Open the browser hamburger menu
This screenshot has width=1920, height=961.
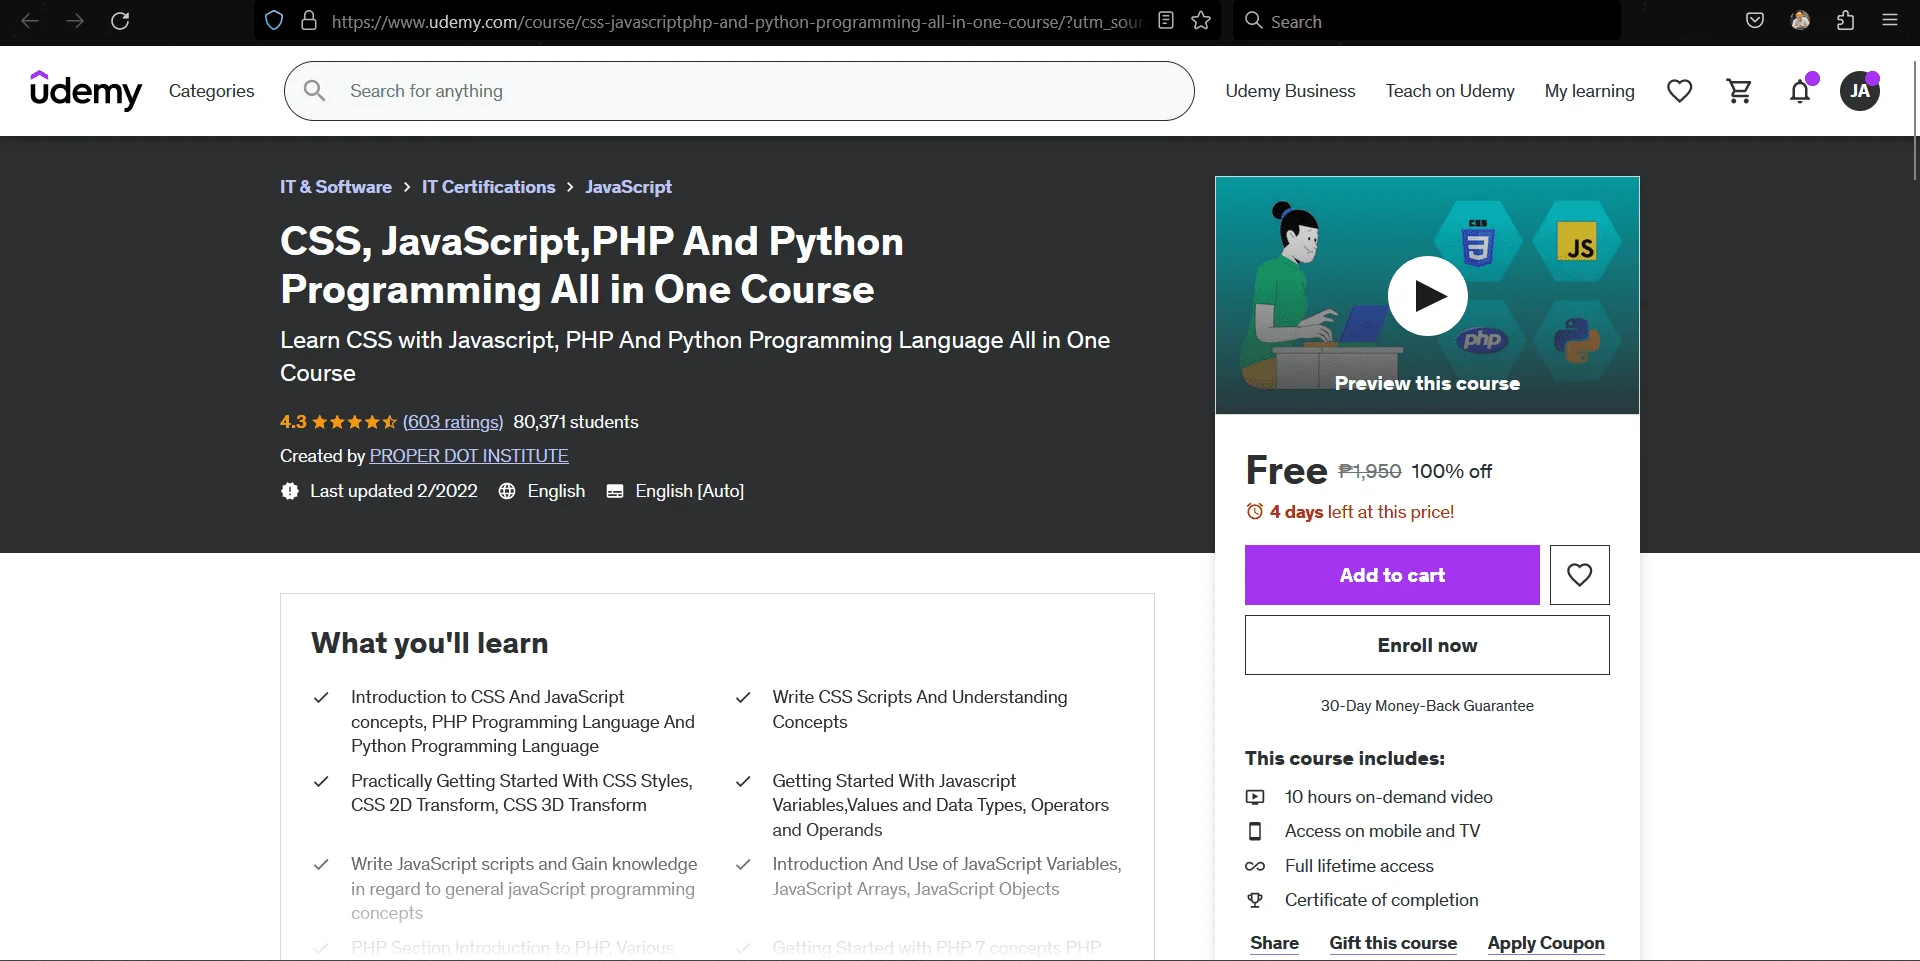pyautogui.click(x=1890, y=21)
